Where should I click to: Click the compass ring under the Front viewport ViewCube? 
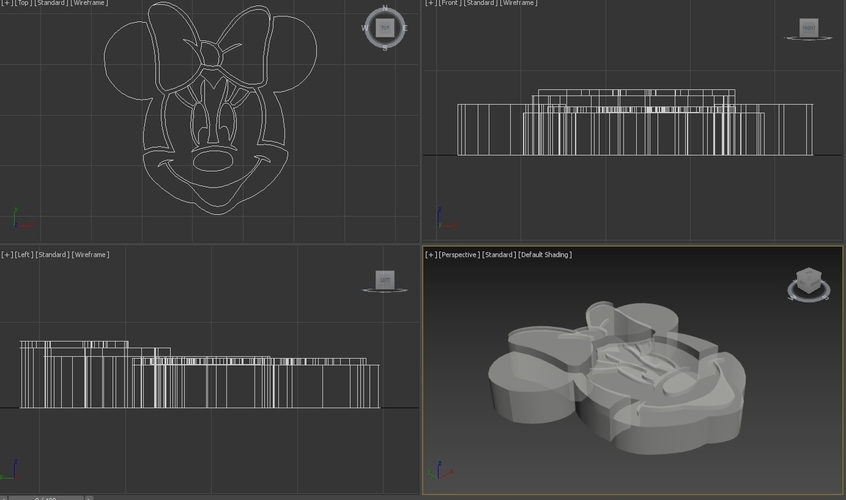tap(808, 38)
